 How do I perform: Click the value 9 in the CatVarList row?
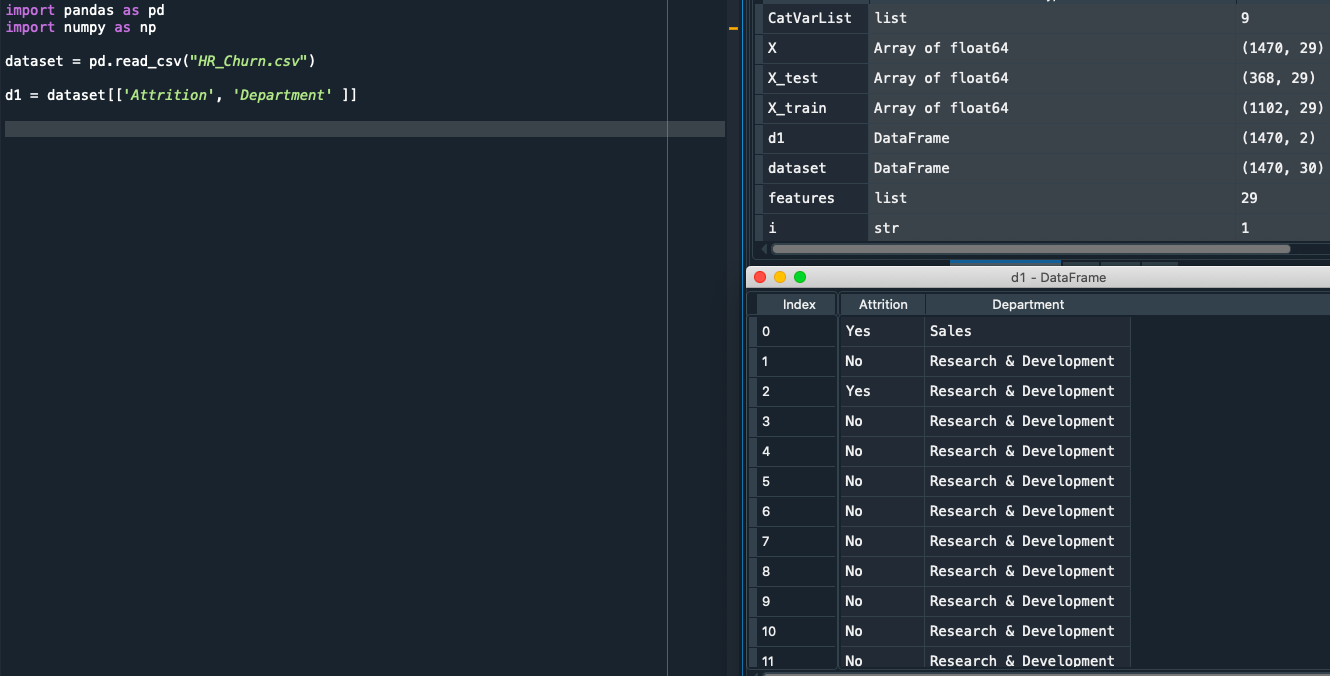click(1245, 18)
